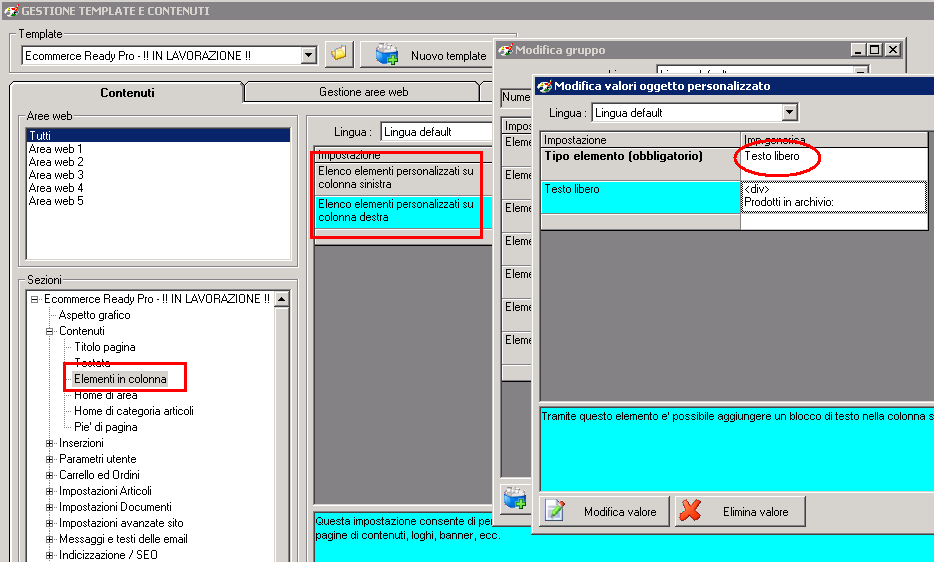Select Area web 1 in list
This screenshot has width=934, height=562.
click(x=55, y=148)
